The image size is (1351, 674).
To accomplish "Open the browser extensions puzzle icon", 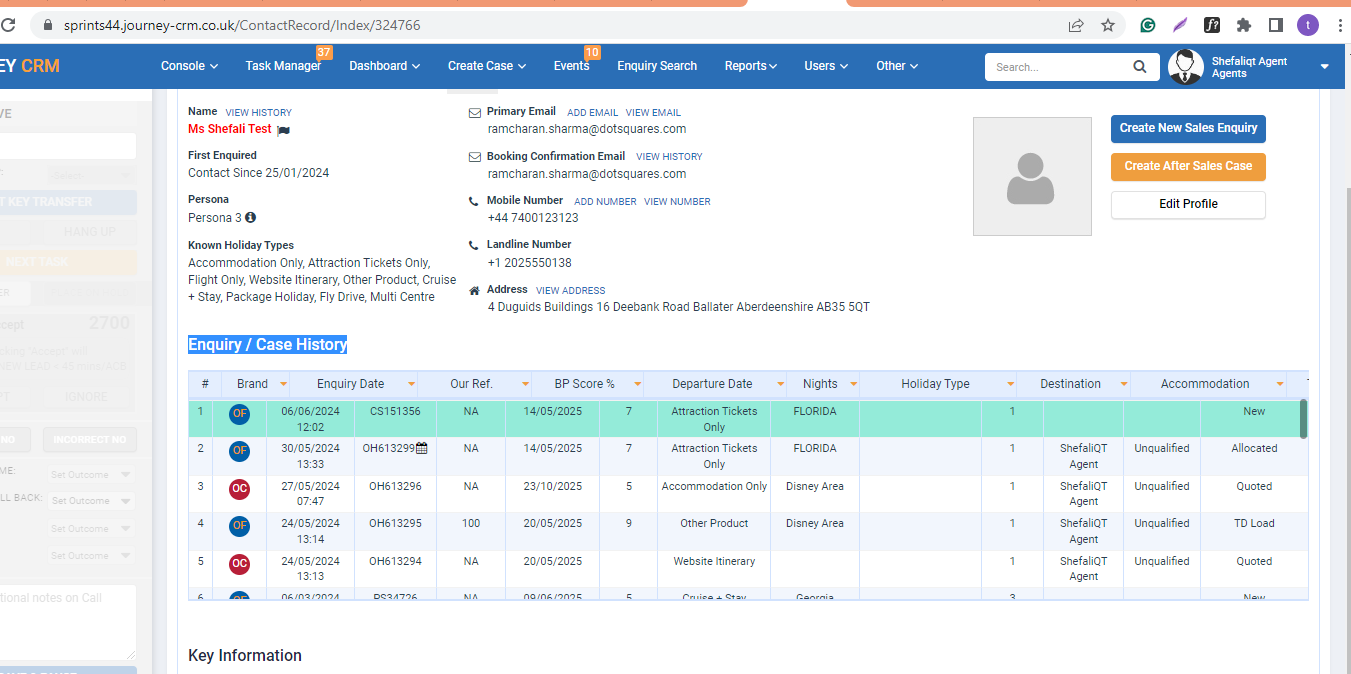I will 1244,25.
